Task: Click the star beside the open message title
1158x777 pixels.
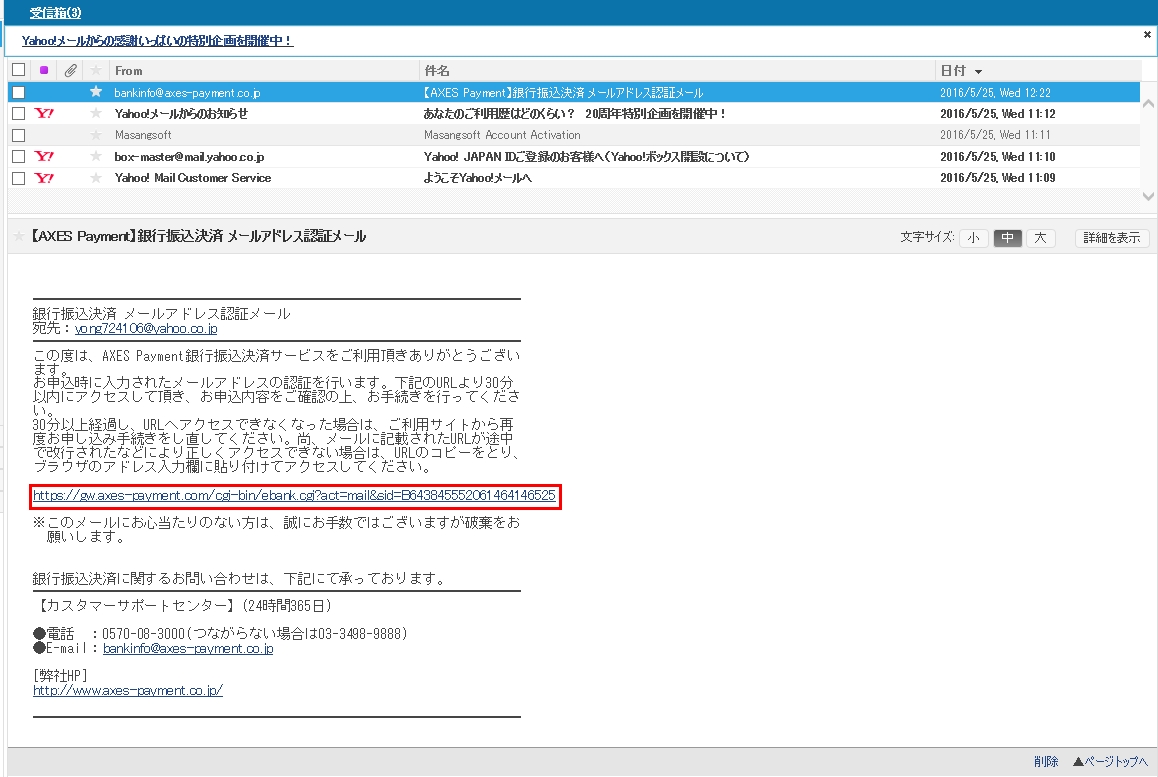Action: pyautogui.click(x=18, y=237)
